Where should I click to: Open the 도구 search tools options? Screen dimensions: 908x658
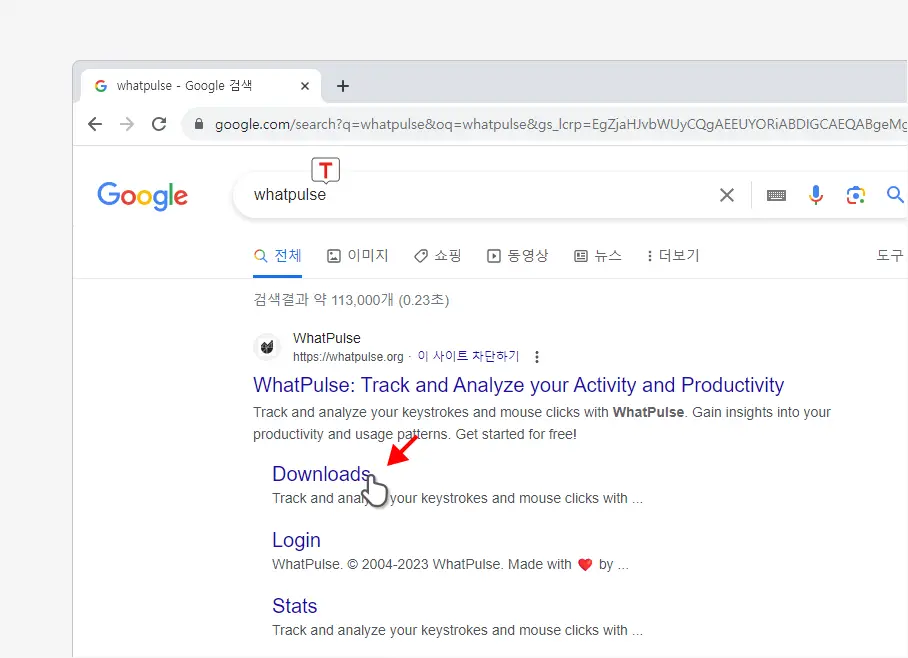(889, 255)
